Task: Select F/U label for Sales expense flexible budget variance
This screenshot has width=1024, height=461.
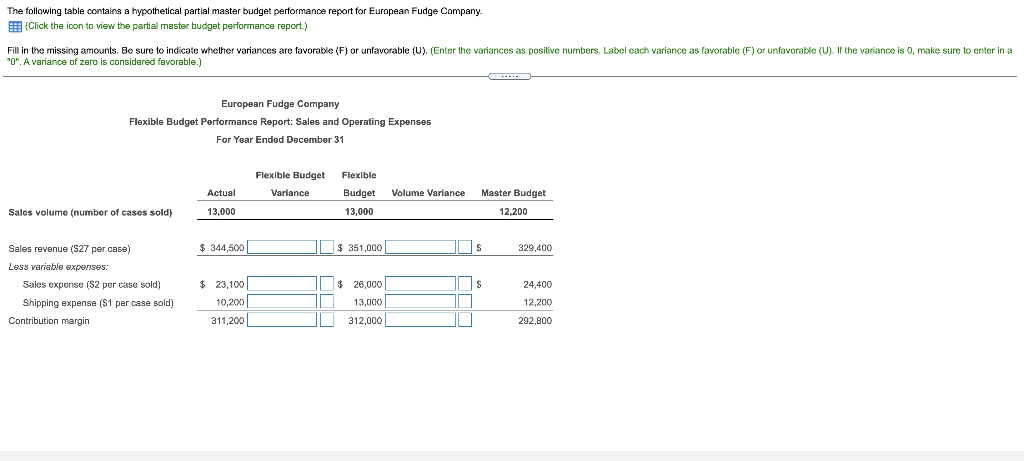Action: pyautogui.click(x=327, y=284)
